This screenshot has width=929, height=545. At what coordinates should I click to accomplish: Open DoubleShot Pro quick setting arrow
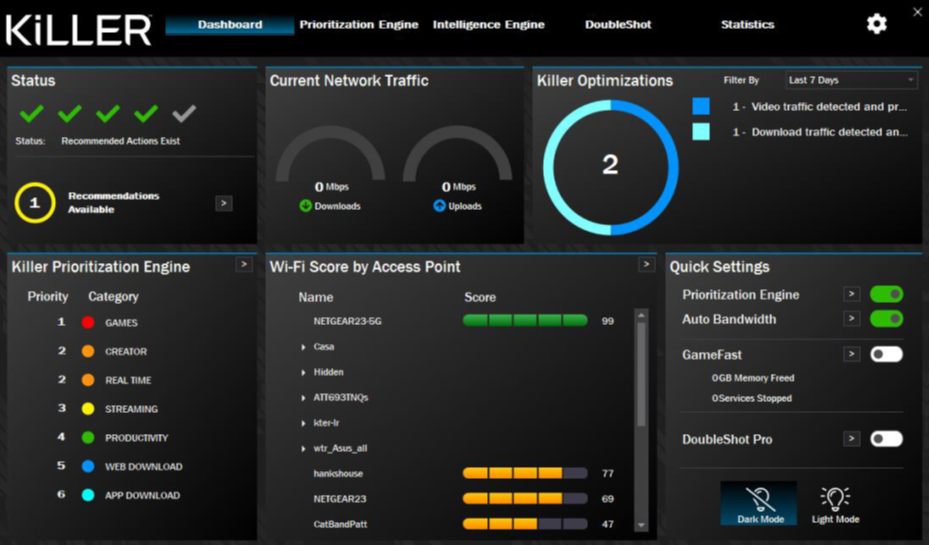[x=851, y=439]
